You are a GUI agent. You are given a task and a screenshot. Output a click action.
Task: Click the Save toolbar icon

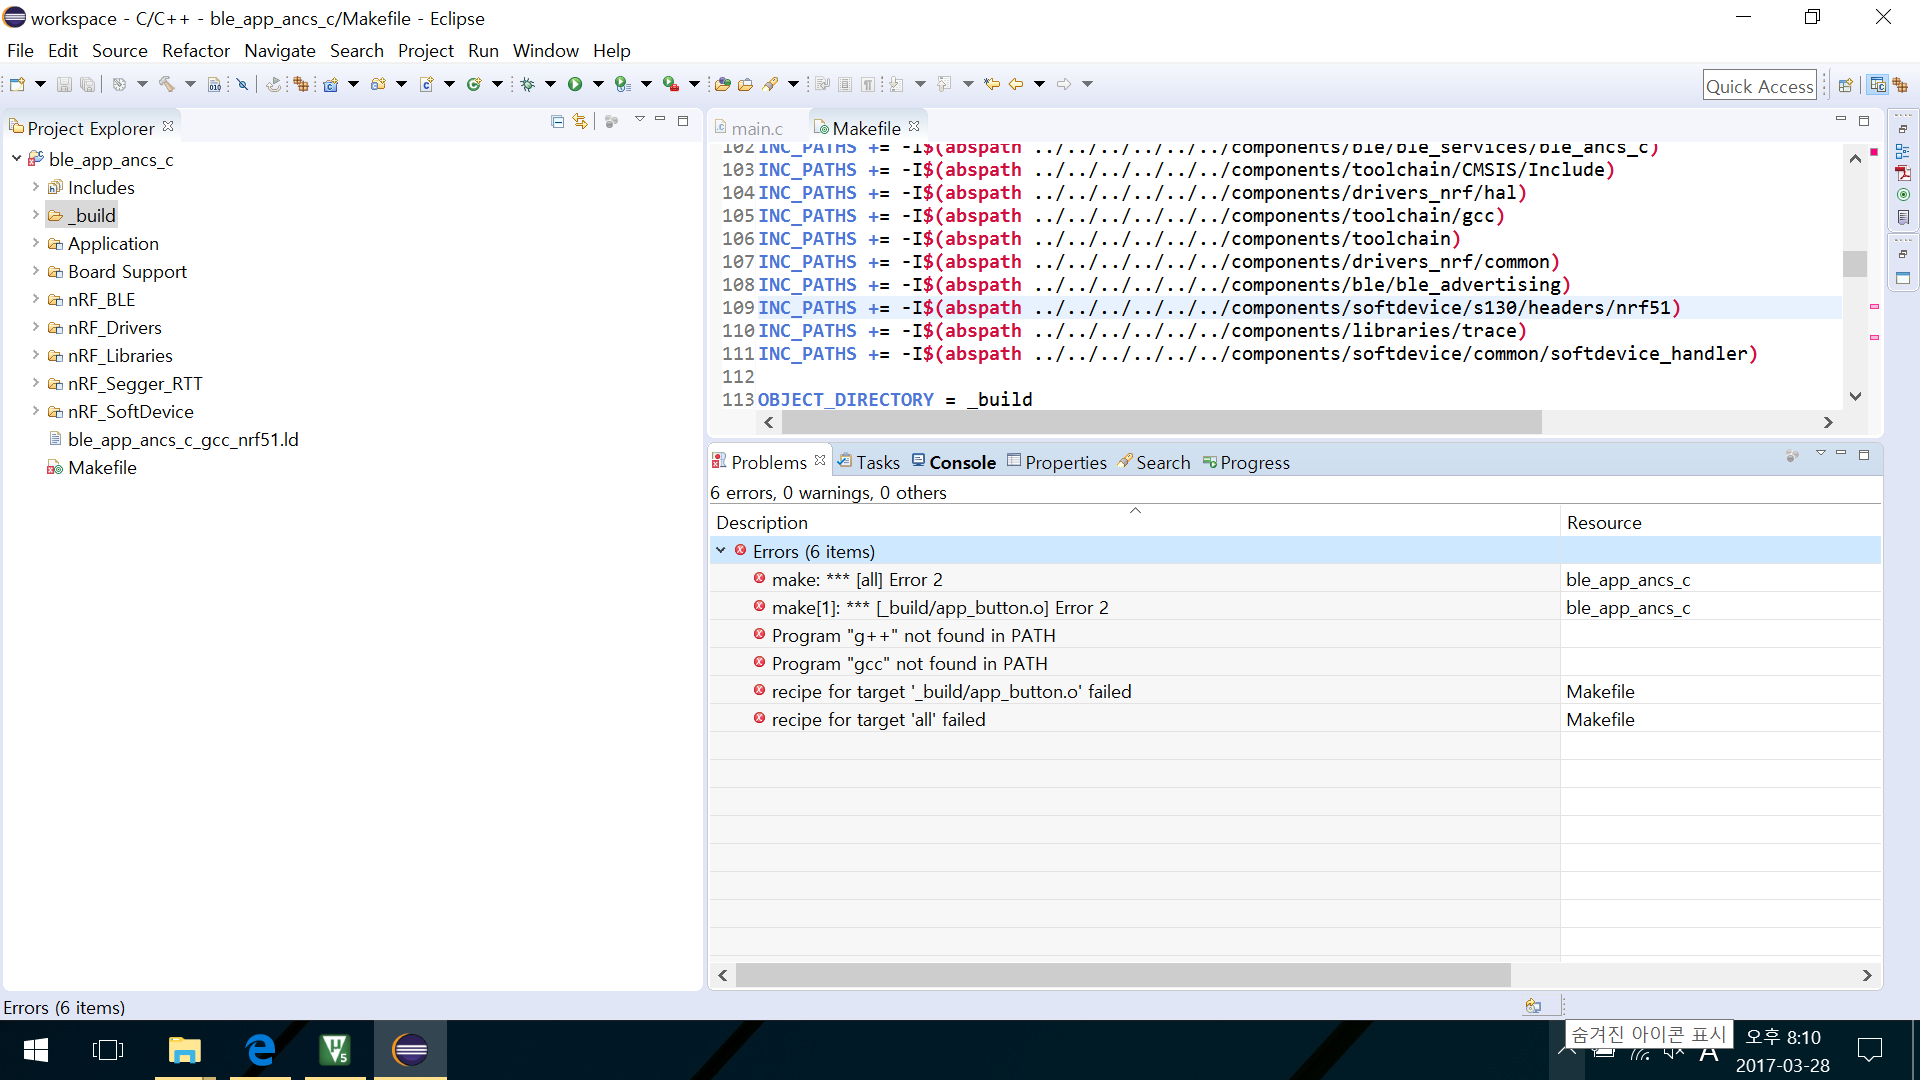point(64,84)
